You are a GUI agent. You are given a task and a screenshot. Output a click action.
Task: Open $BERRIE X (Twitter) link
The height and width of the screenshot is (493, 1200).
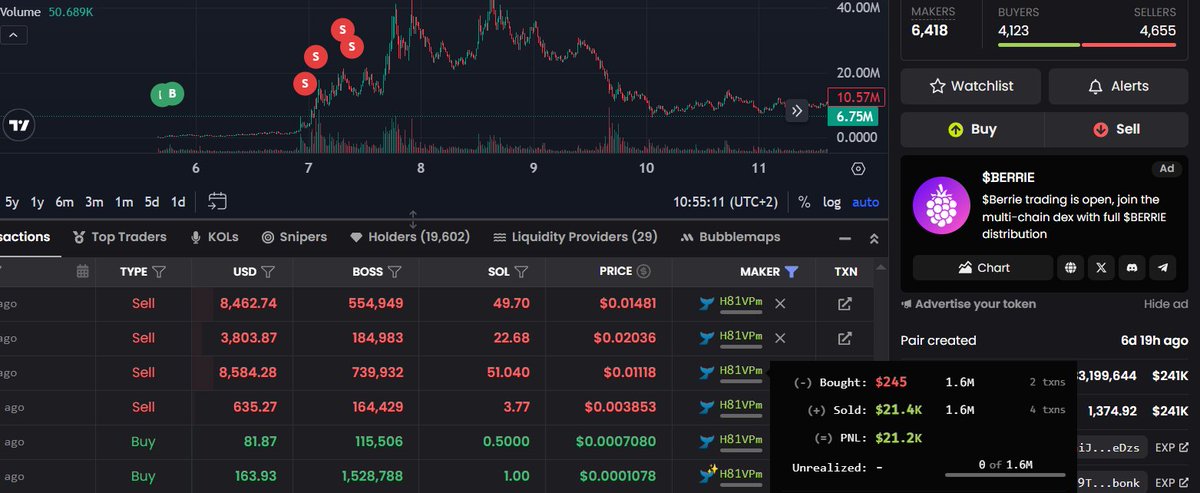[x=1102, y=267]
